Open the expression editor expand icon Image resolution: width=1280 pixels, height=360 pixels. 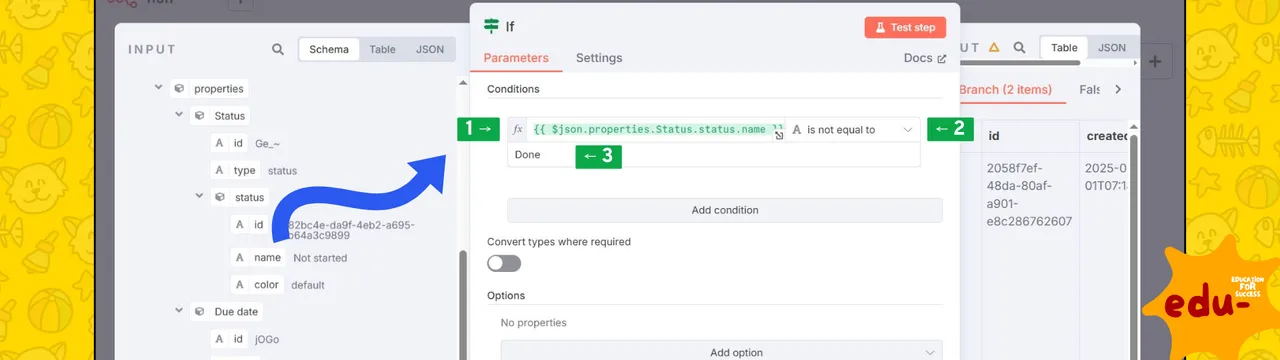pyautogui.click(x=779, y=134)
